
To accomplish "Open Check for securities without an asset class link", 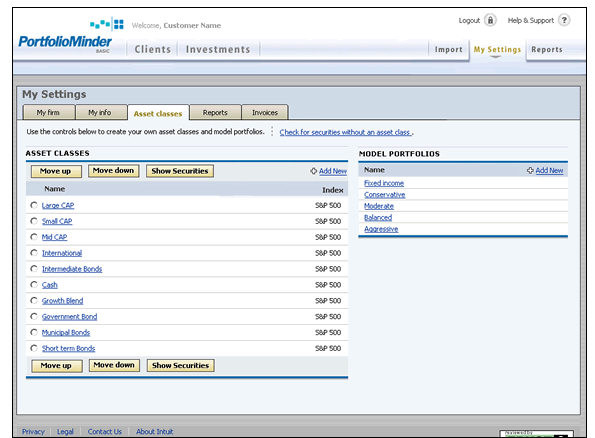I will click(346, 132).
